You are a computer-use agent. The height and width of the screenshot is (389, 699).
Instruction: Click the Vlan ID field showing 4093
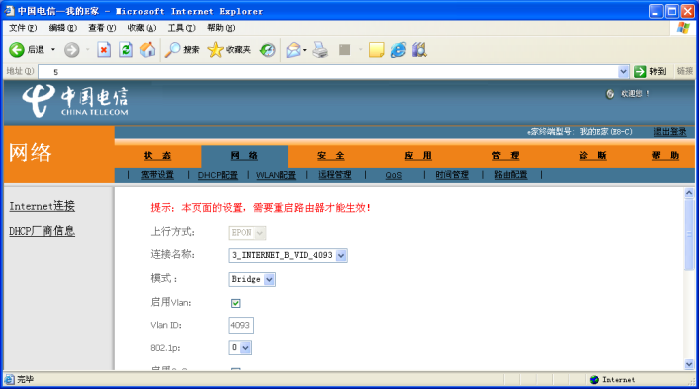pyautogui.click(x=241, y=325)
